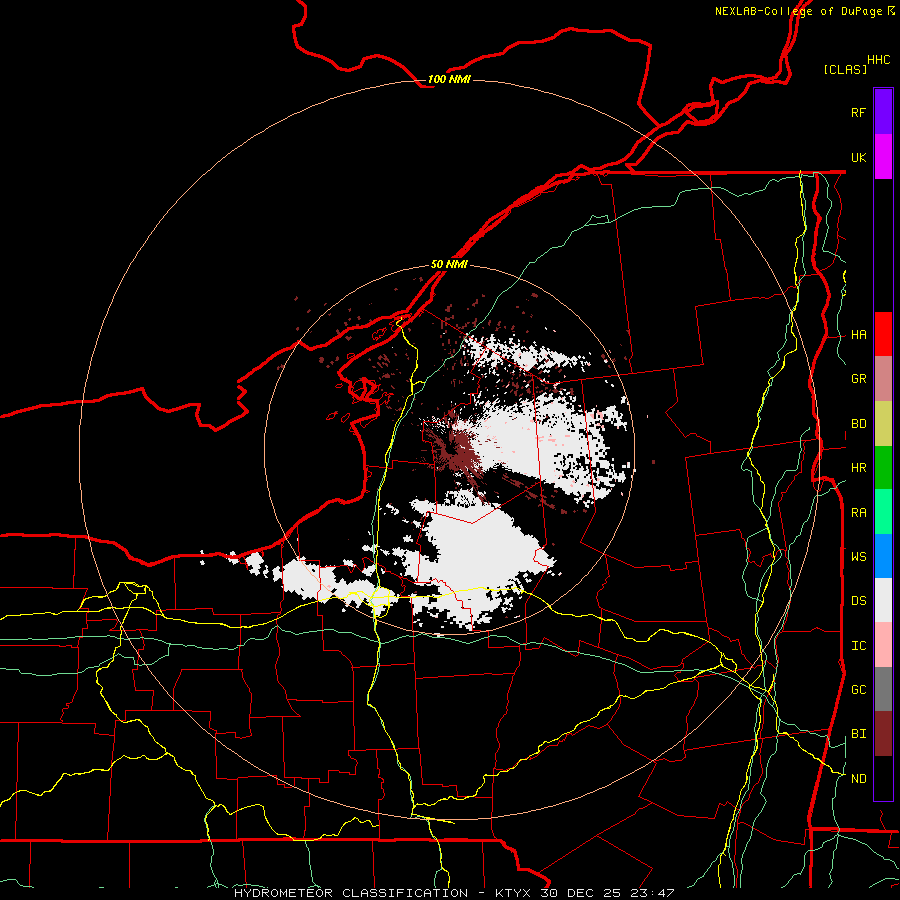
Task: Click the RF purple legend swatch
Action: coord(883,112)
